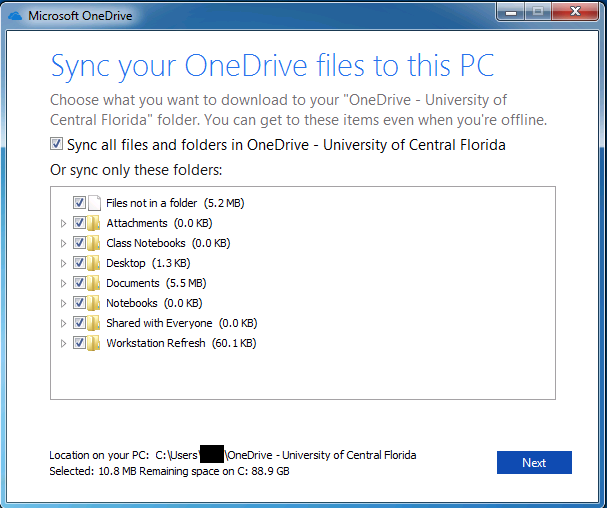Click the Workstation Refresh folder icon
The height and width of the screenshot is (508, 607).
(93, 343)
